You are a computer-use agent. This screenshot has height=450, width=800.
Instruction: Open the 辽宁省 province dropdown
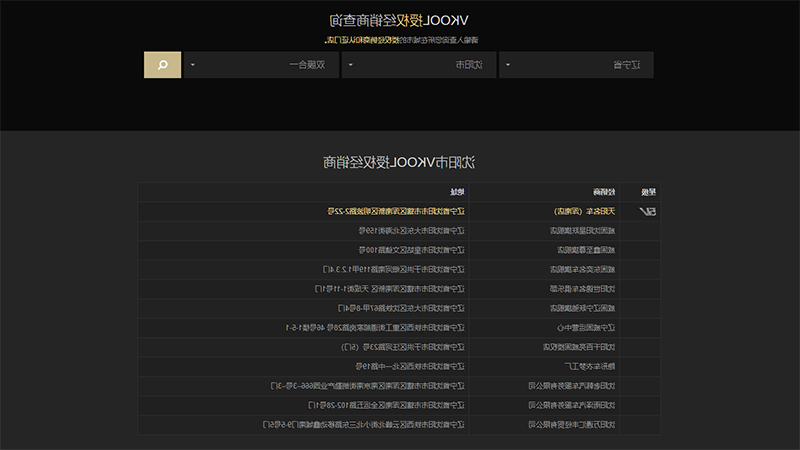click(576, 65)
